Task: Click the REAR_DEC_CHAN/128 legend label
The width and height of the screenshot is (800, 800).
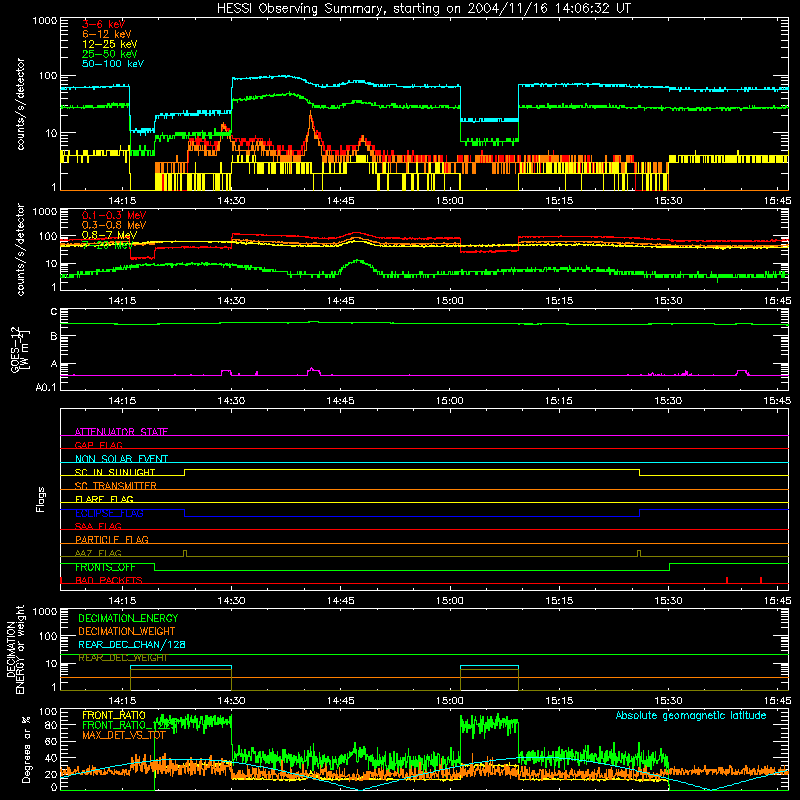Action: click(x=132, y=644)
